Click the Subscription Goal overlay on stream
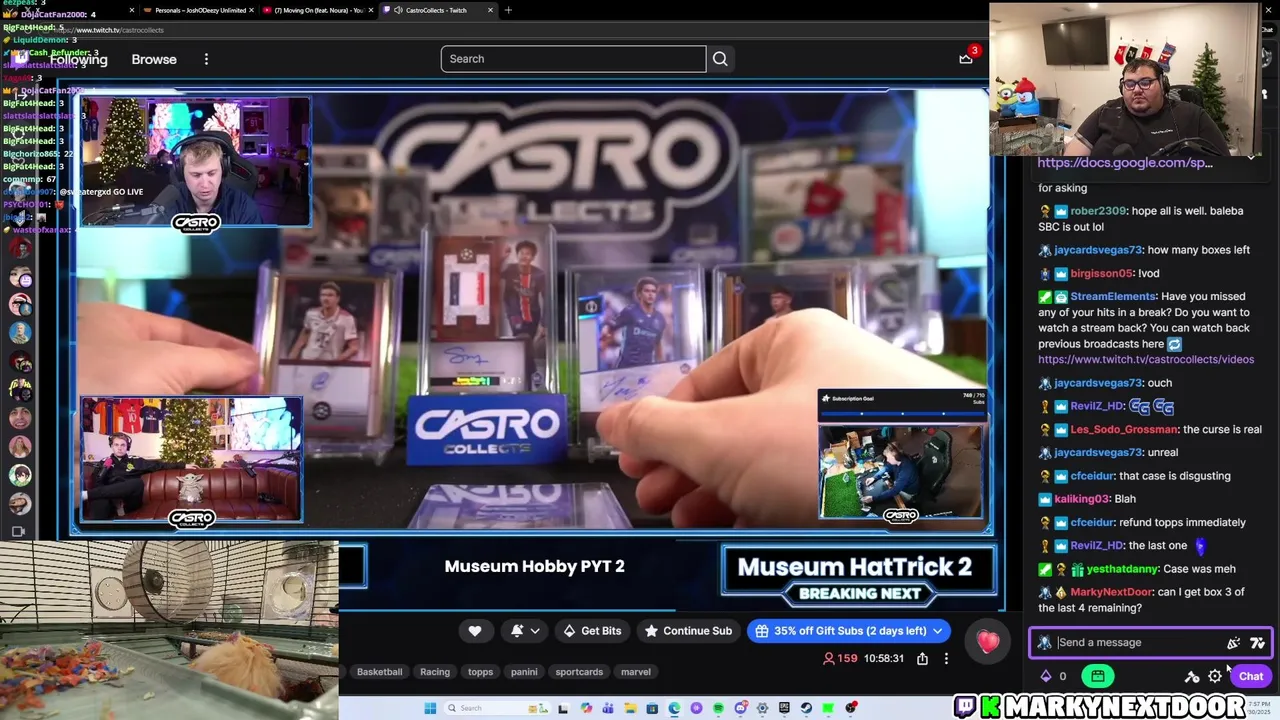 coord(902,404)
